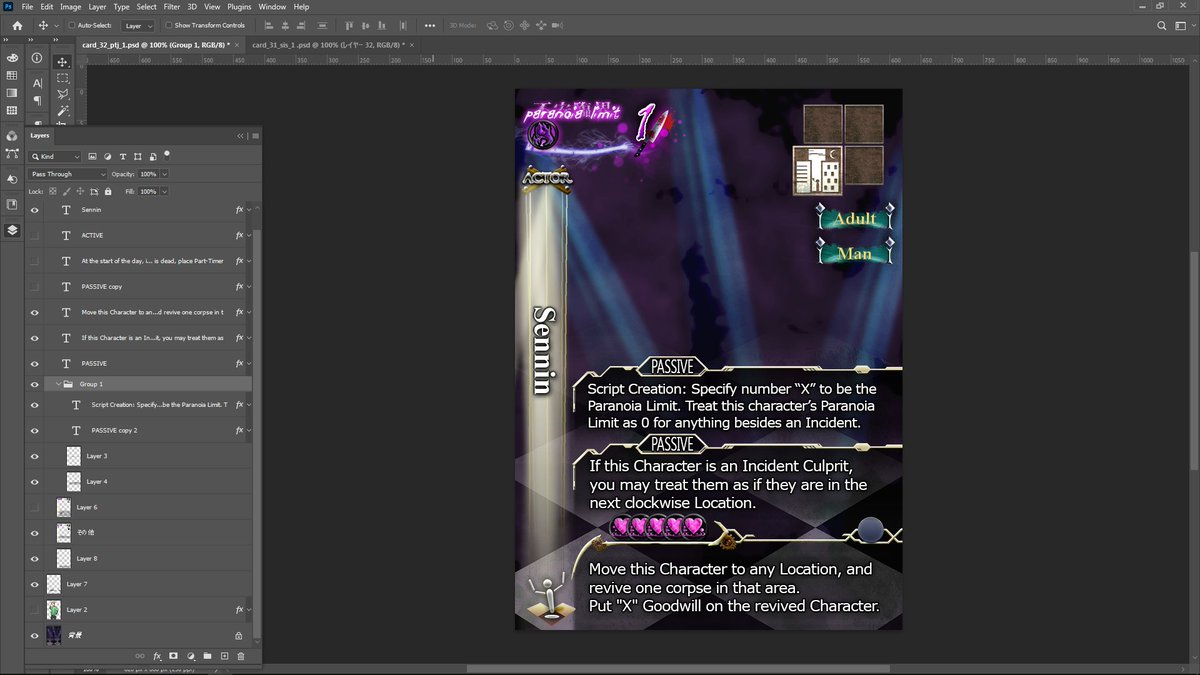Hide the Group 1 layer group
Screen dimensions: 1200x675
point(35,384)
